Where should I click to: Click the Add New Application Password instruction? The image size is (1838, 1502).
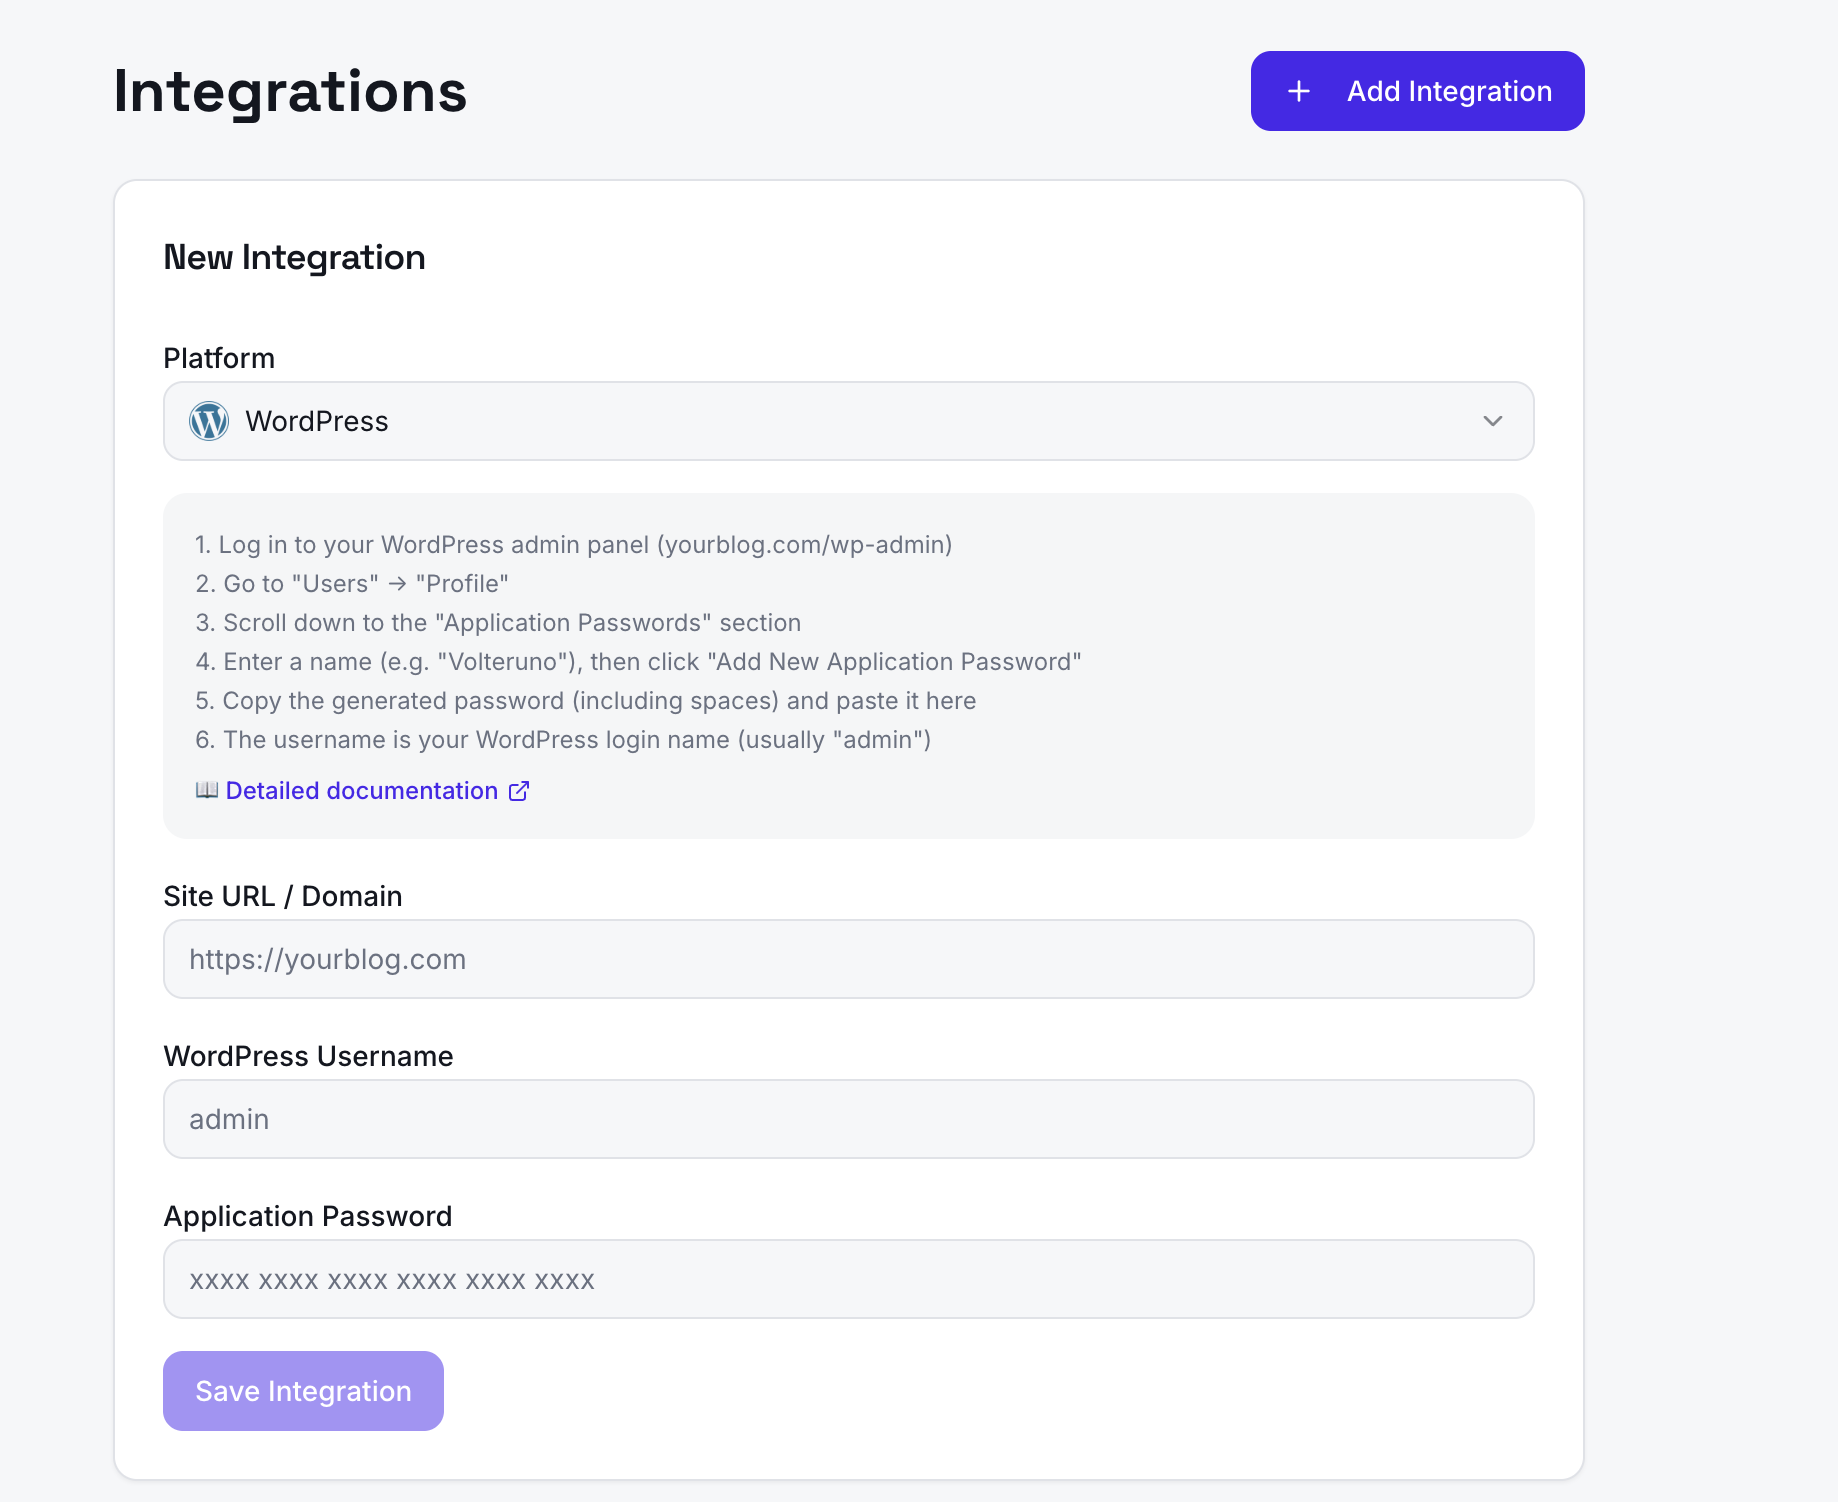638,662
